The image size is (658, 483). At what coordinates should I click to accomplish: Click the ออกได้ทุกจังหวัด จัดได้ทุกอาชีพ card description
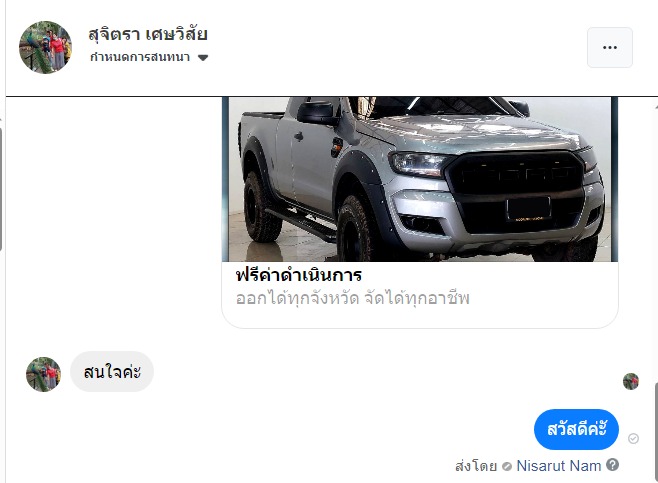click(352, 298)
